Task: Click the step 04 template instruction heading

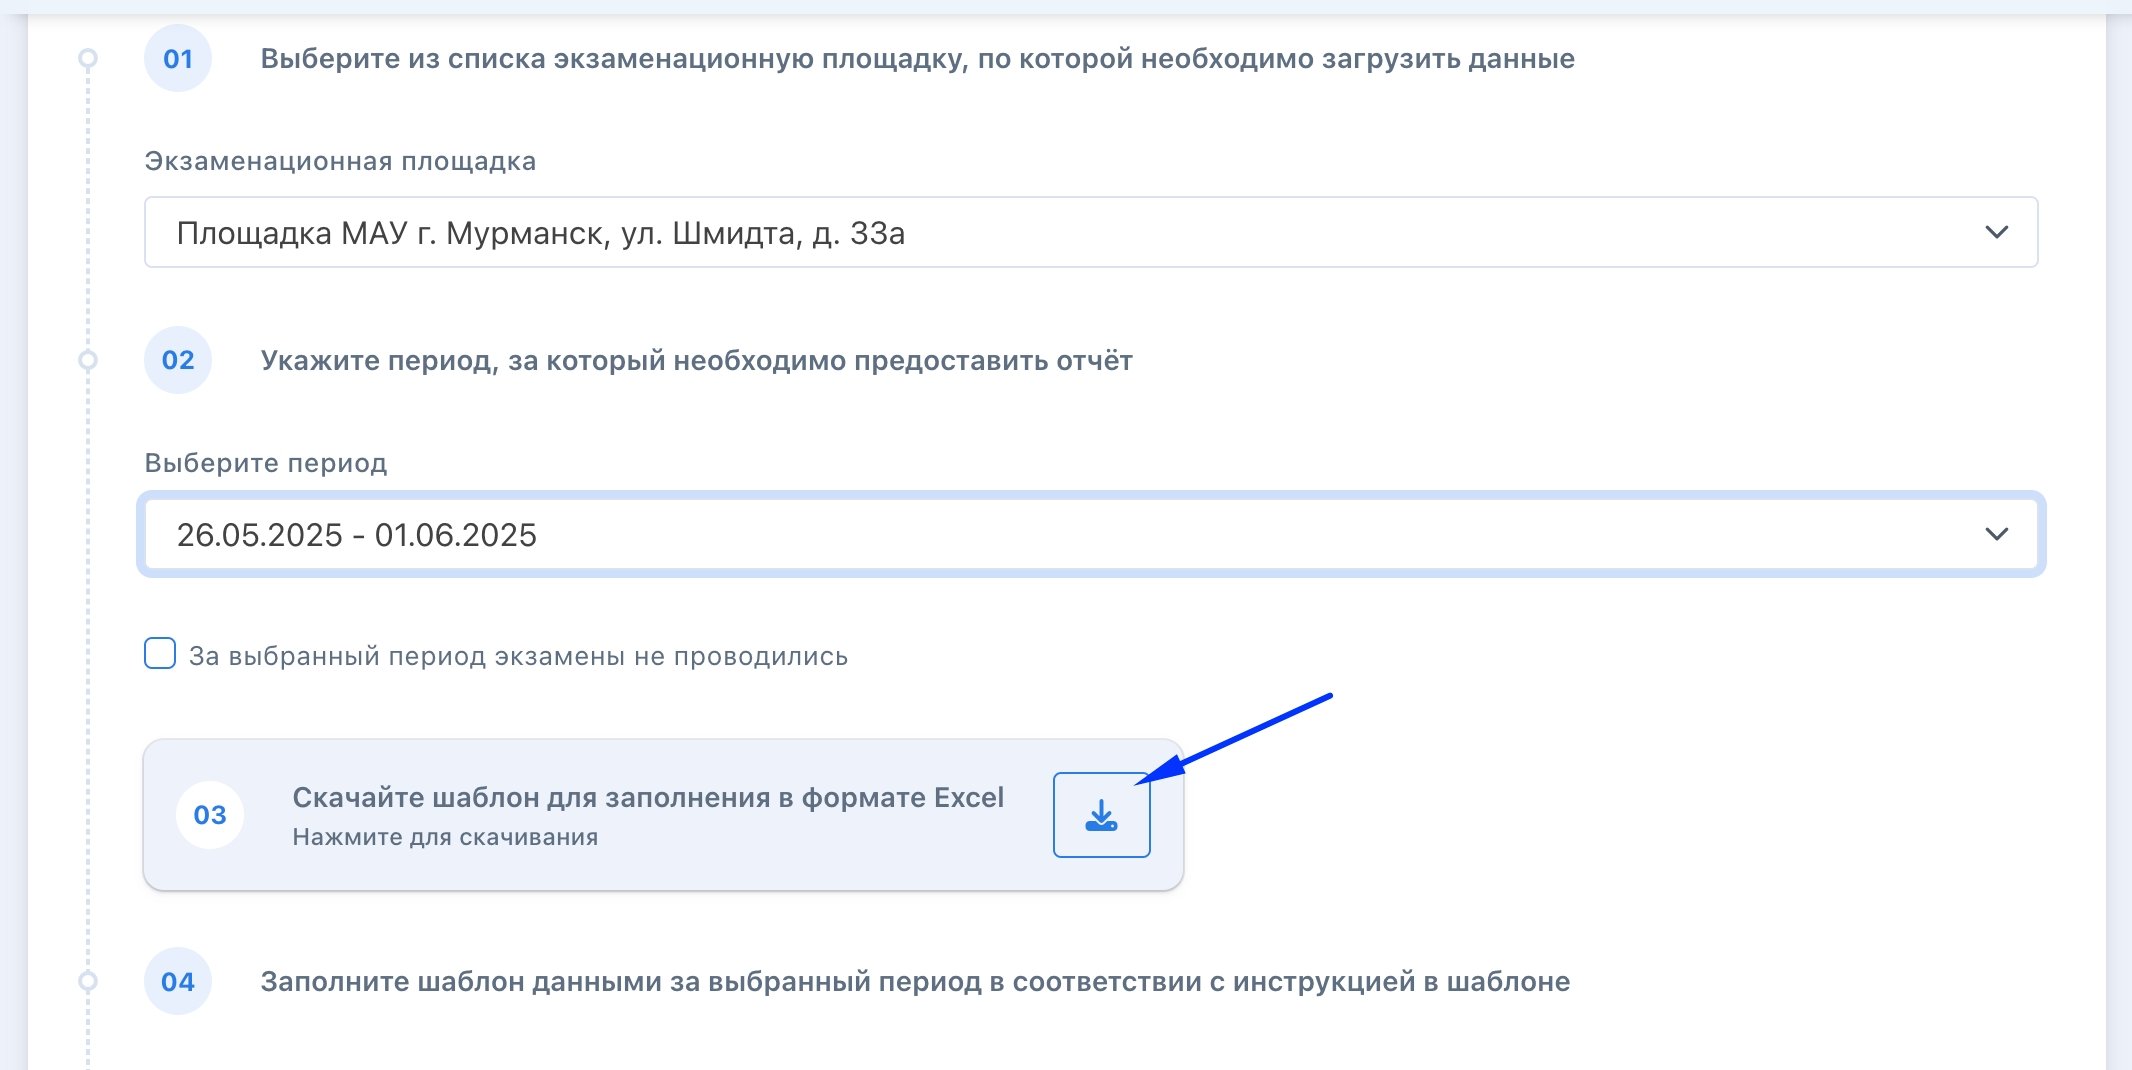Action: pyautogui.click(x=915, y=981)
